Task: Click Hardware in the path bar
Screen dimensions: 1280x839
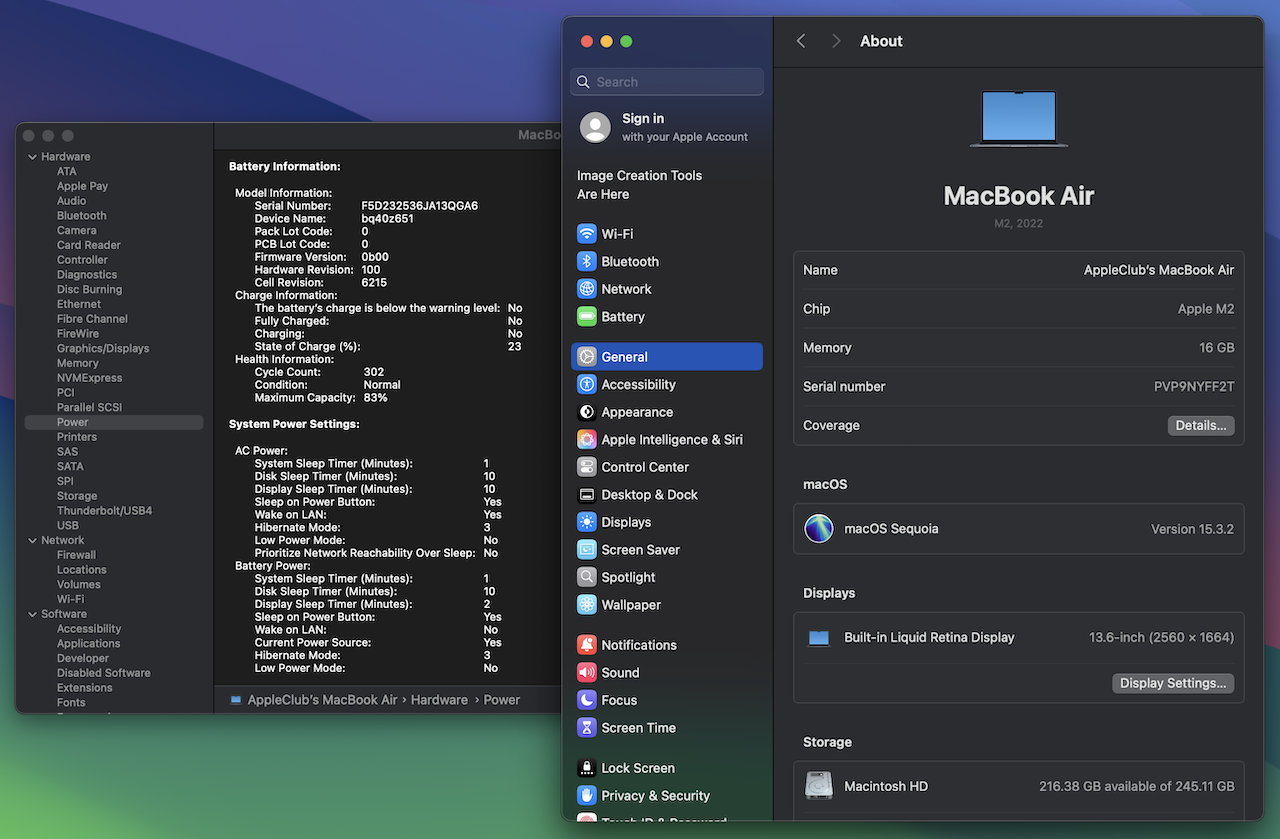Action: (x=439, y=700)
